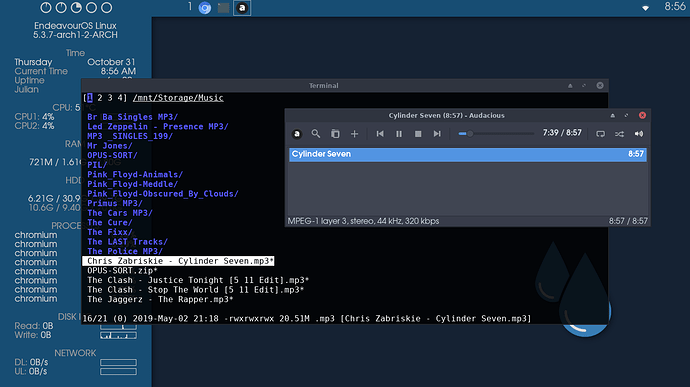690x387 pixels.
Task: Select the OPUS-SORT.zip file
Action: tap(122, 271)
